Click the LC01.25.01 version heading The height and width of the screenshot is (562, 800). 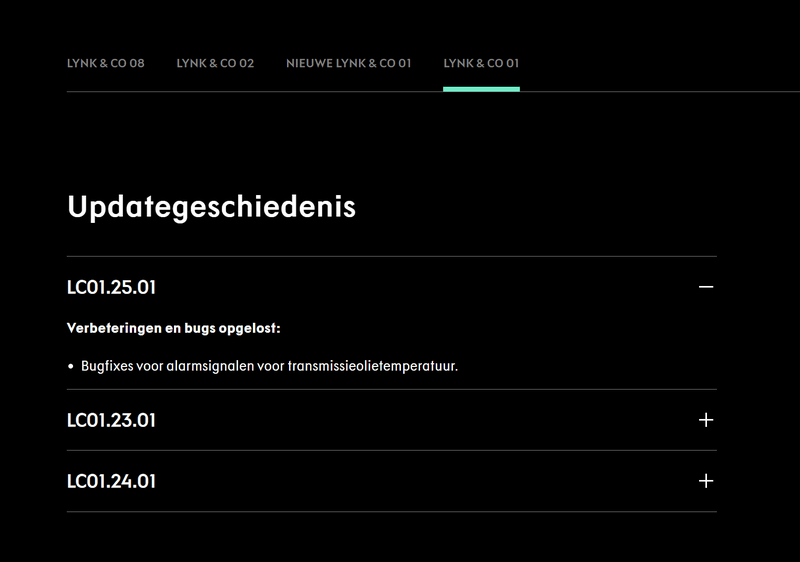[x=111, y=287]
